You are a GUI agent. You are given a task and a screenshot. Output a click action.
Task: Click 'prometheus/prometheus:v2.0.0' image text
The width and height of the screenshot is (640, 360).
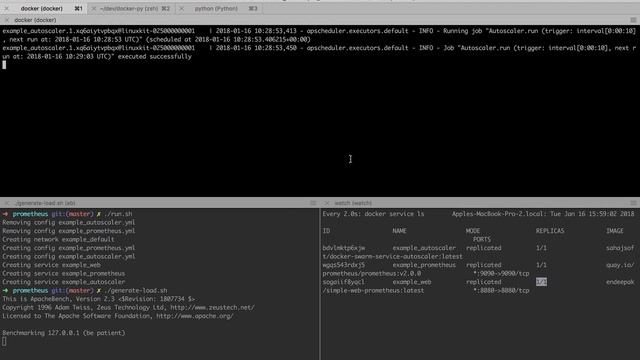[371, 273]
